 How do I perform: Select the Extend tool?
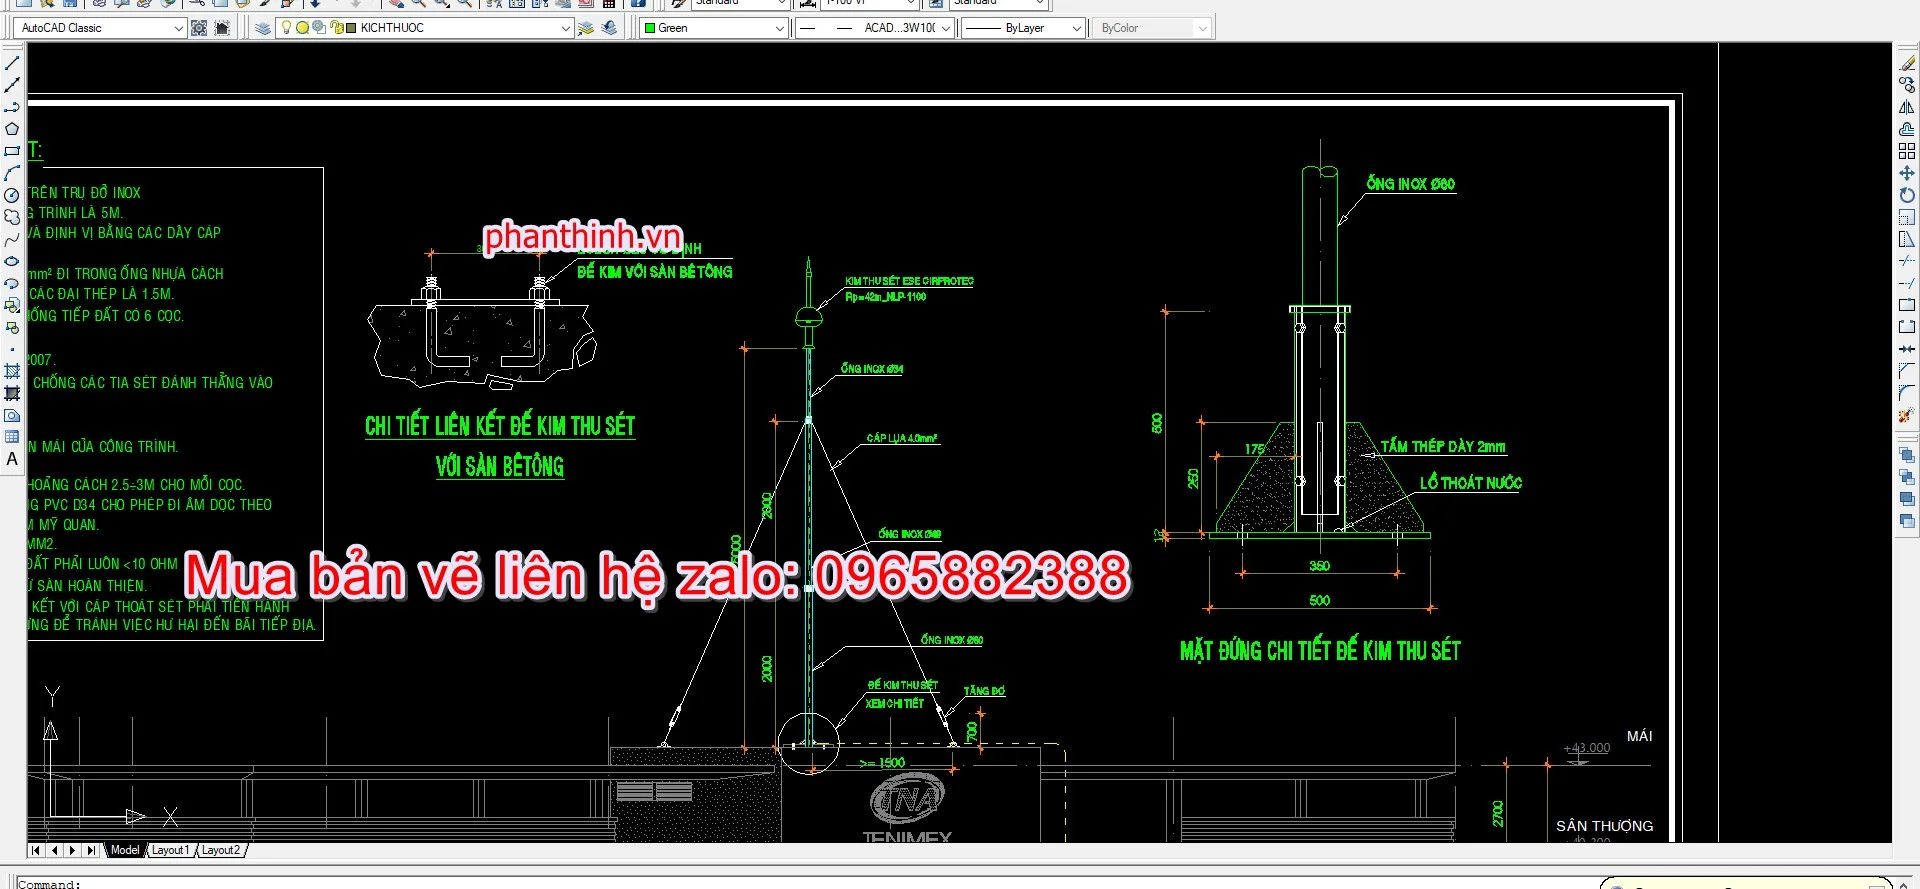[1907, 283]
